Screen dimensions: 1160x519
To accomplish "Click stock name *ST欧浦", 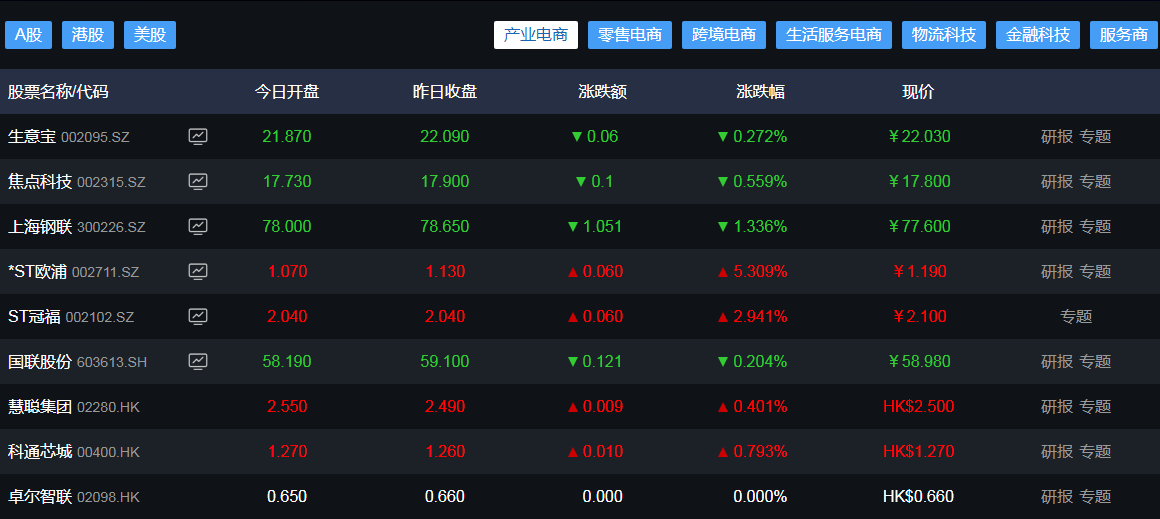I will (37, 272).
